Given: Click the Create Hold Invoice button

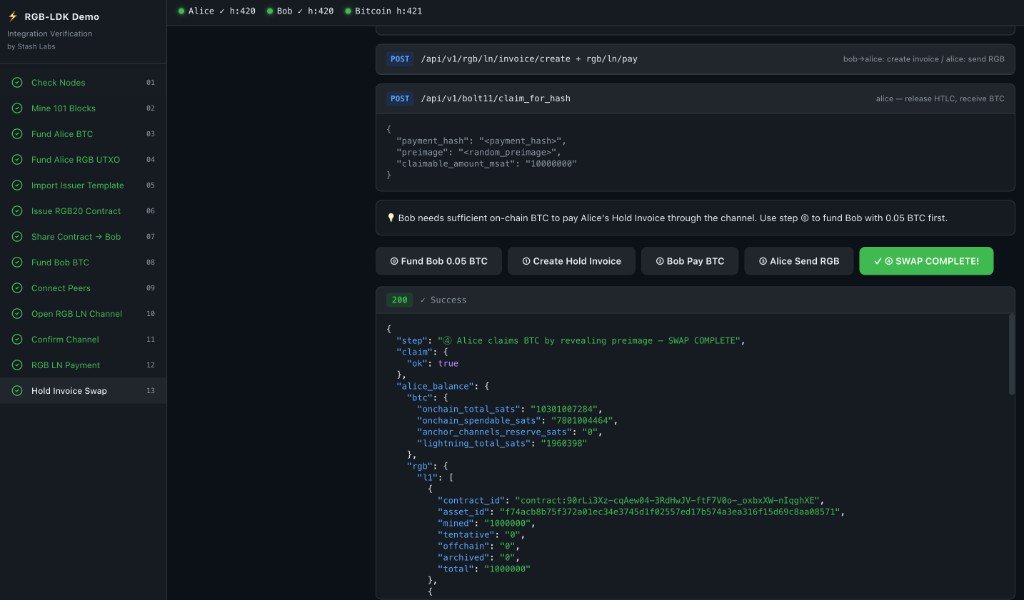Looking at the screenshot, I should click(571, 261).
